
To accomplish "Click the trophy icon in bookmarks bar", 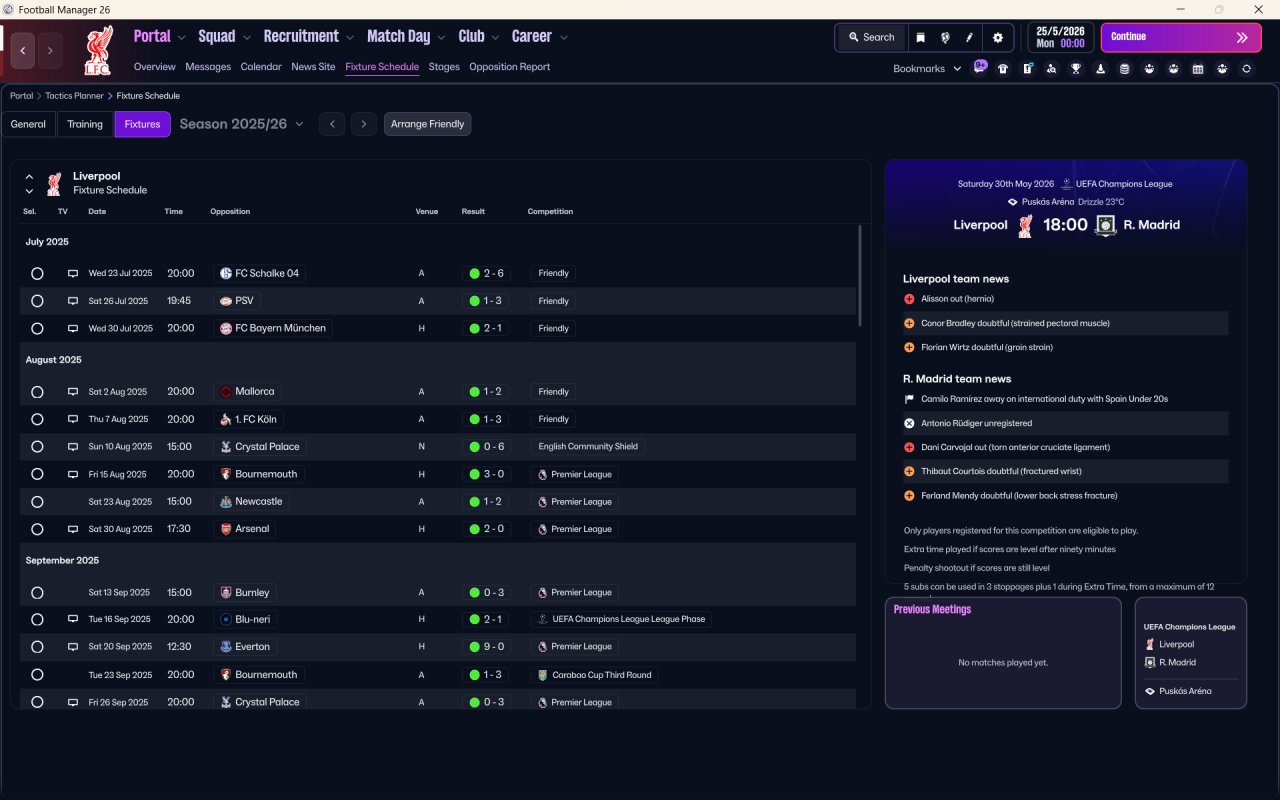I will (1076, 69).
